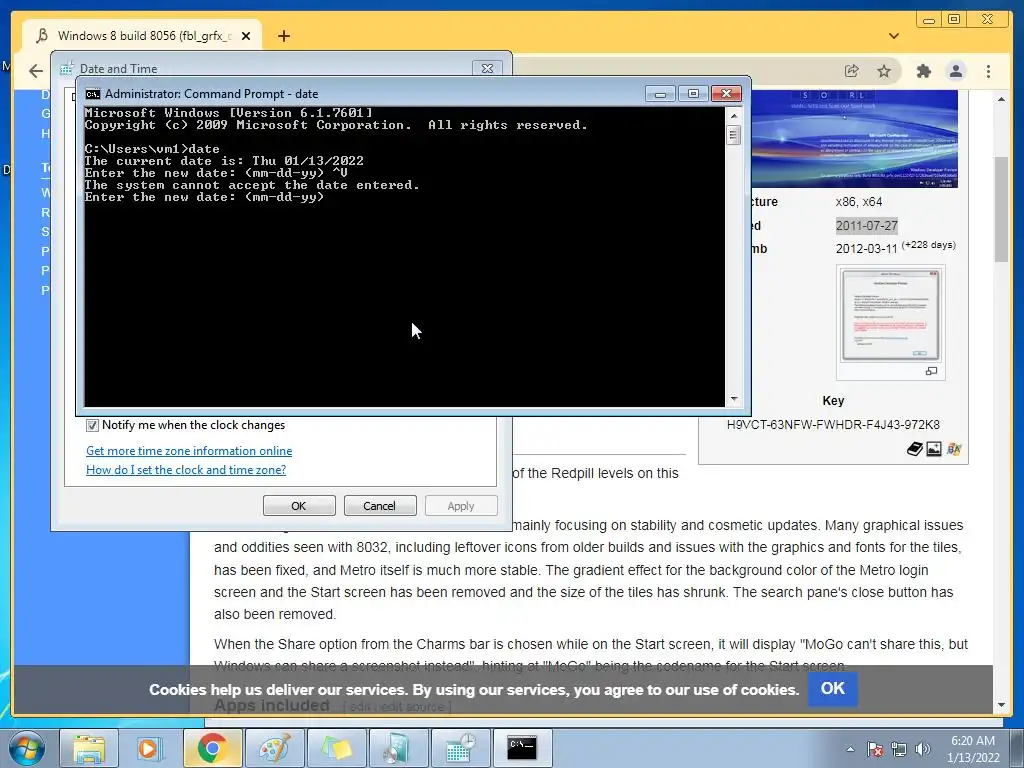Open How do I set the clock link
Image resolution: width=1024 pixels, height=768 pixels.
pyautogui.click(x=186, y=470)
